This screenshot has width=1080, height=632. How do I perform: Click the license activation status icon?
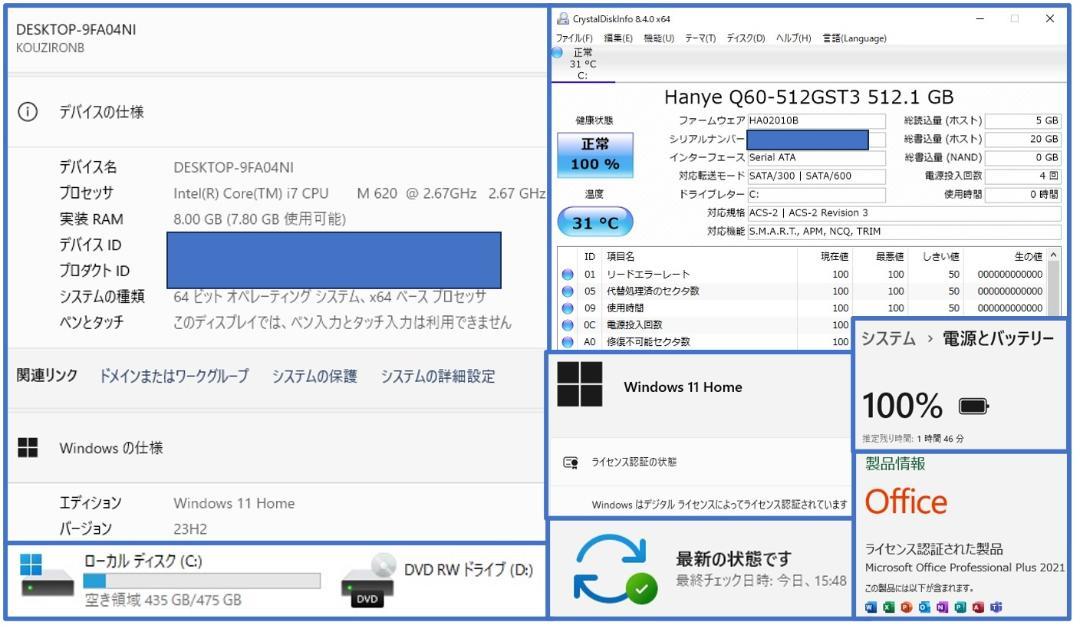click(570, 463)
